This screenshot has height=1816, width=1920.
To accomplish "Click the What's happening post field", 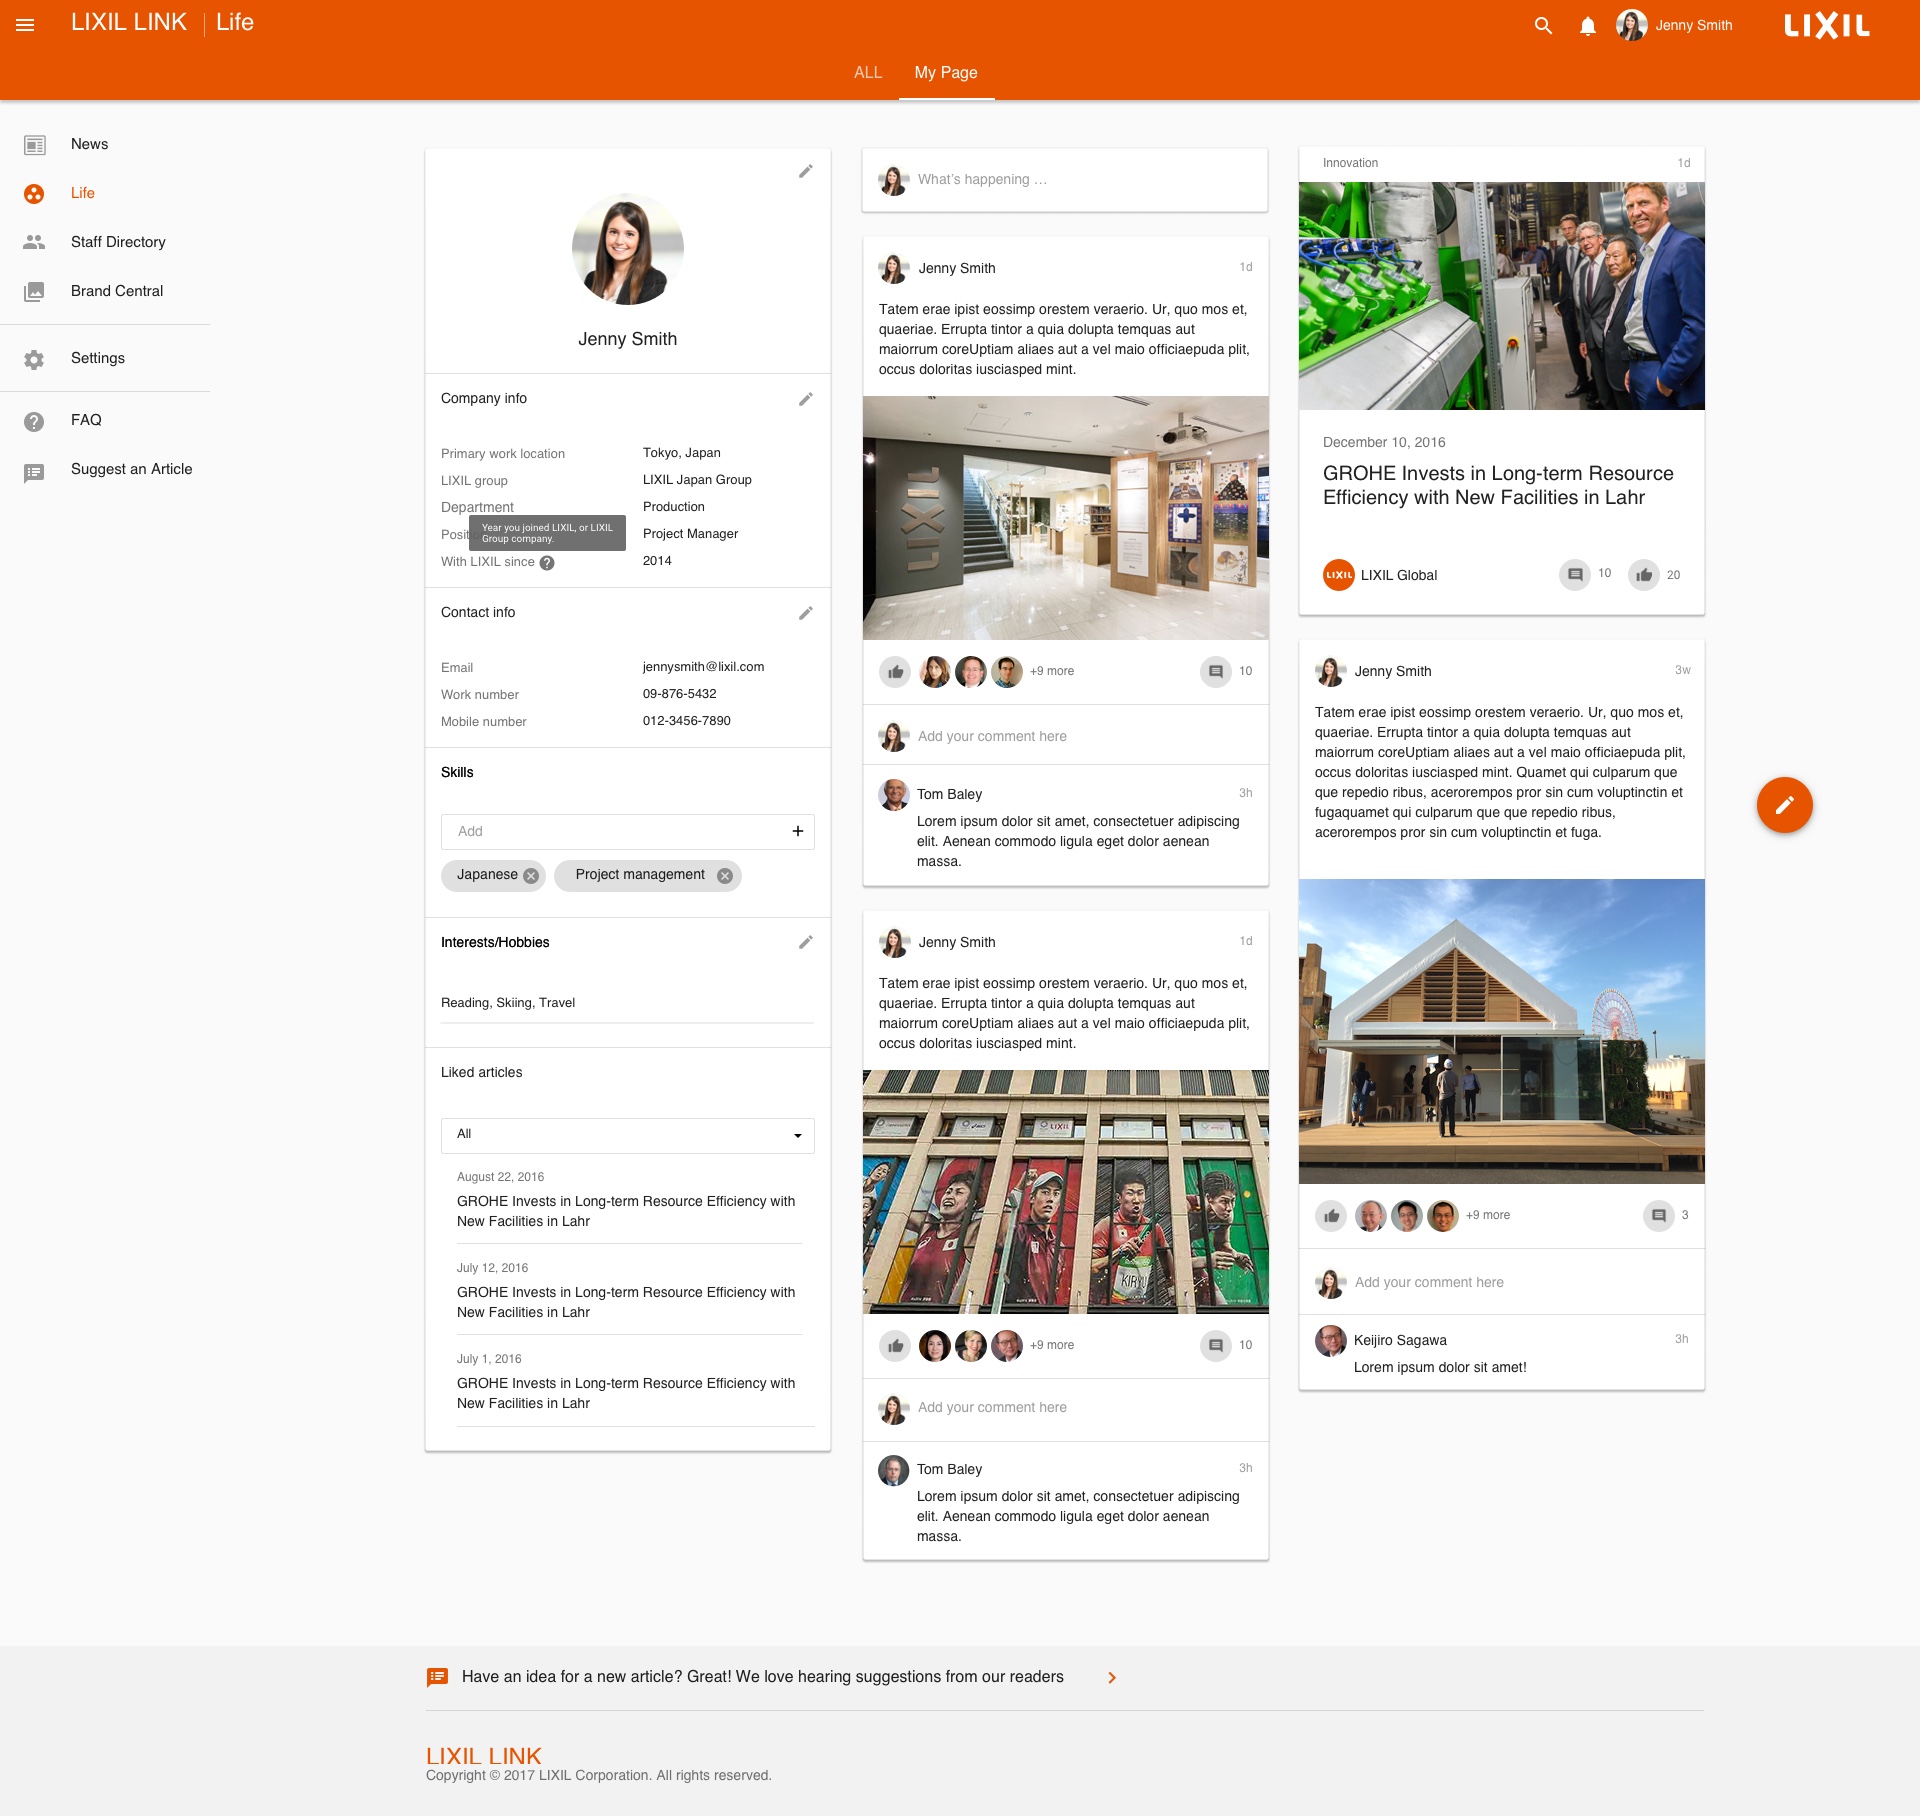I will (x=1064, y=180).
